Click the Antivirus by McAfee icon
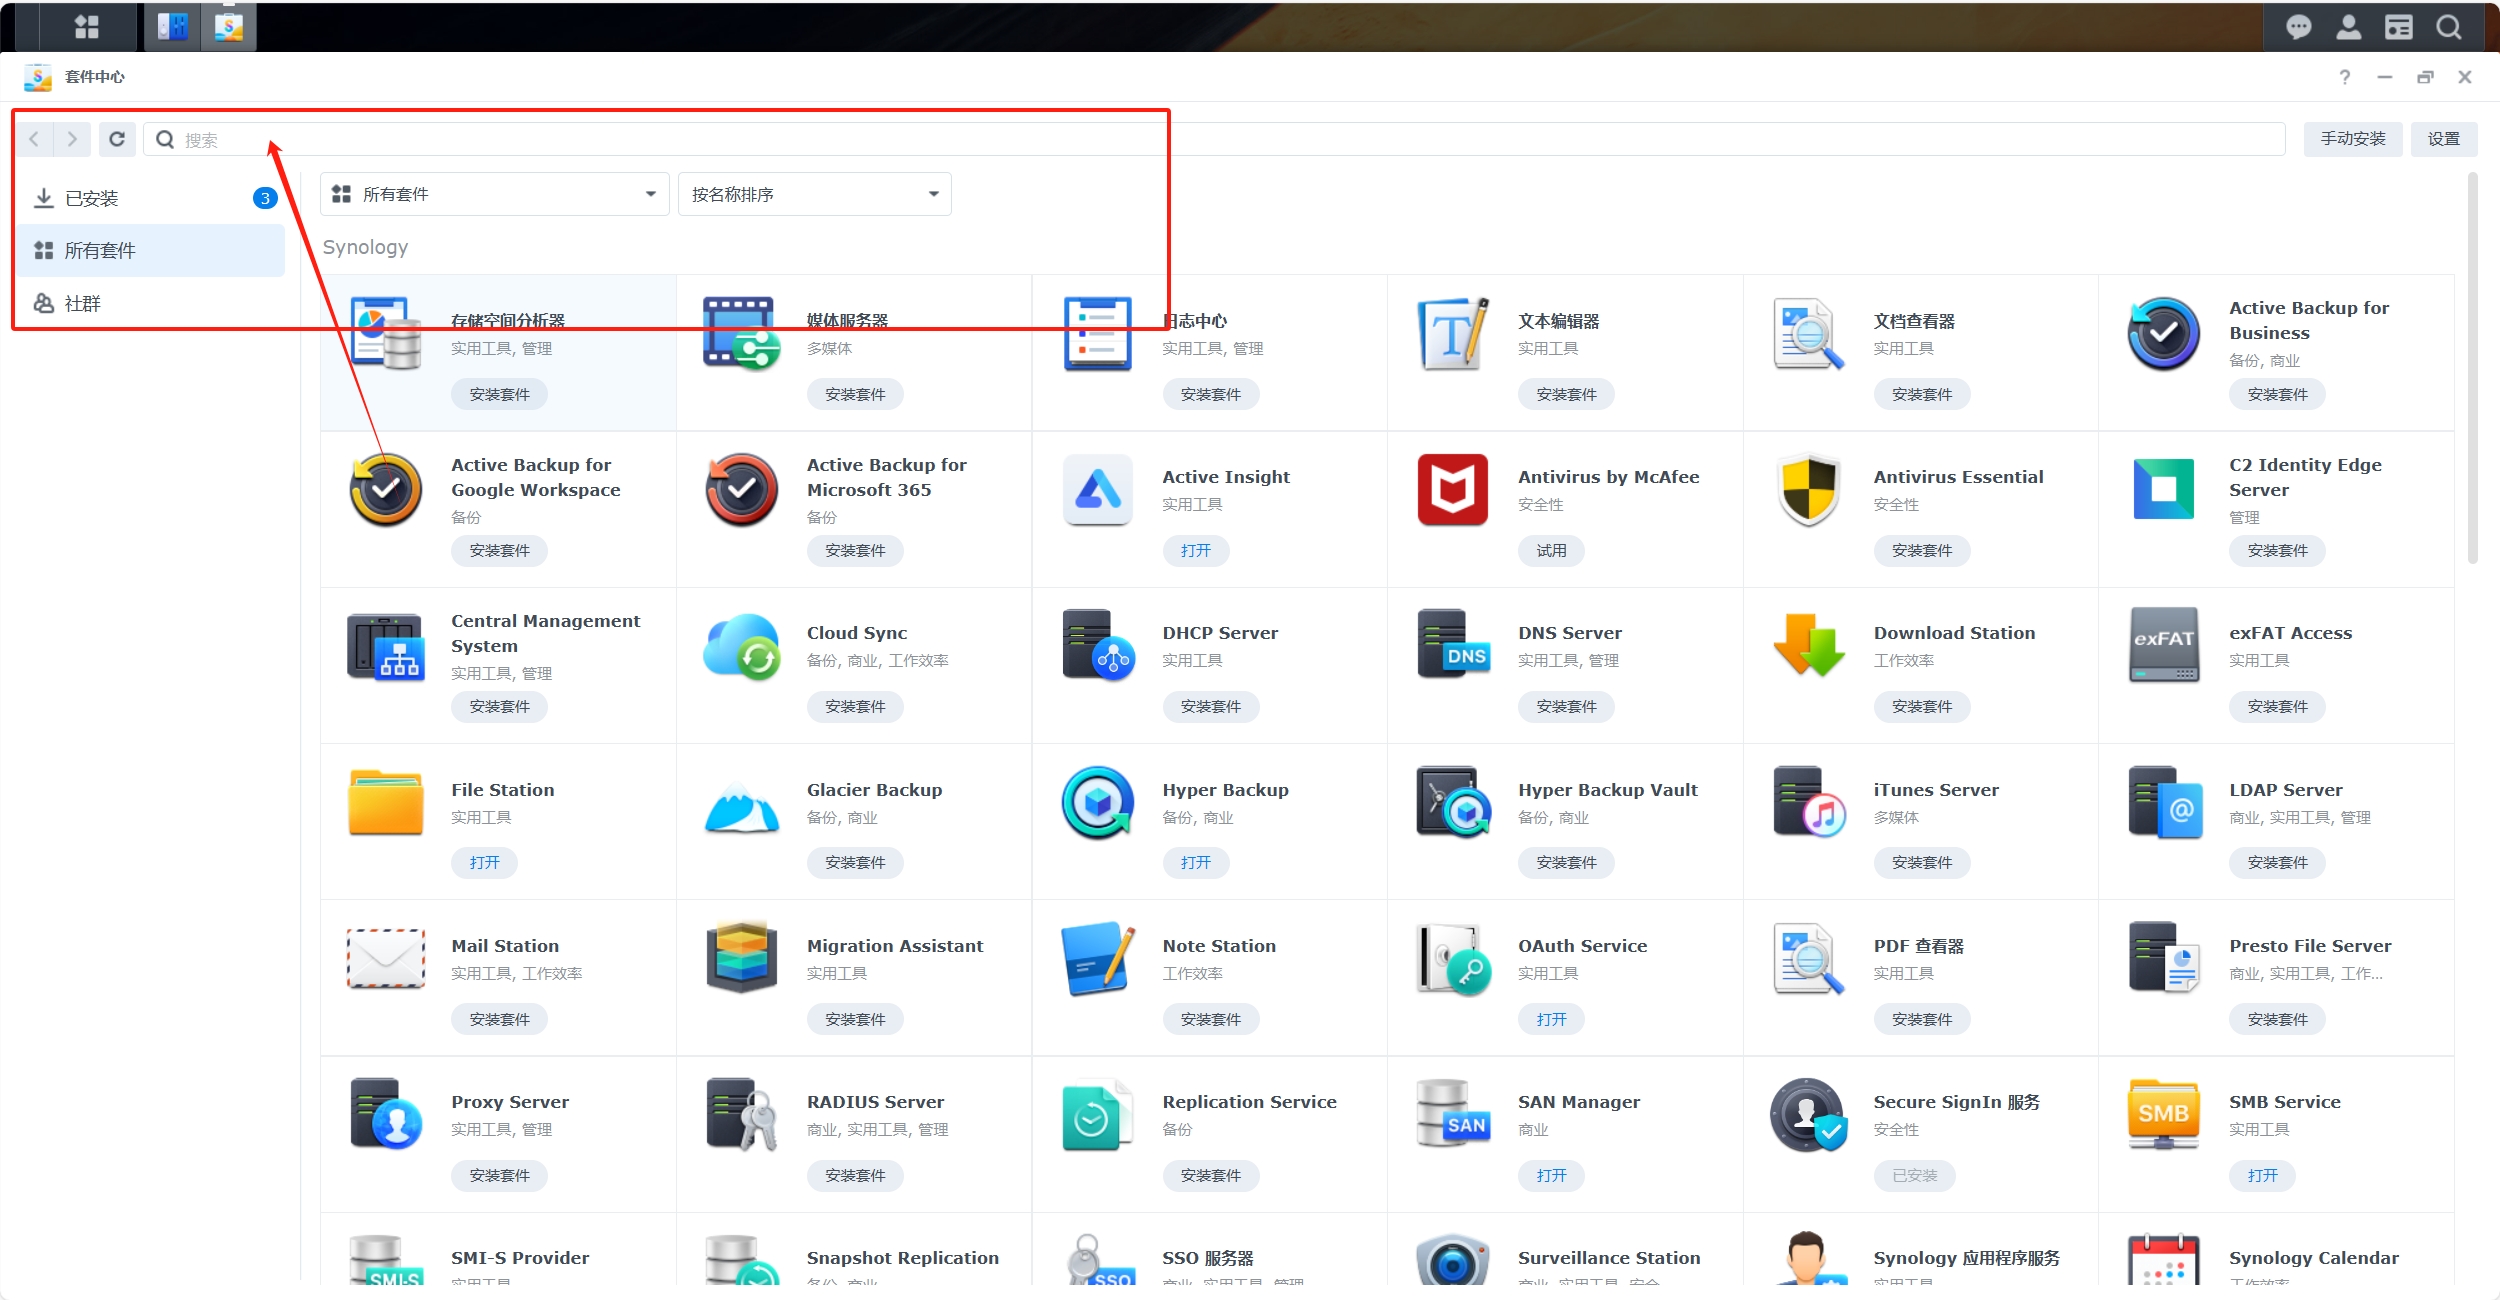Screen dimensions: 2500x1300 pyautogui.click(x=1452, y=490)
